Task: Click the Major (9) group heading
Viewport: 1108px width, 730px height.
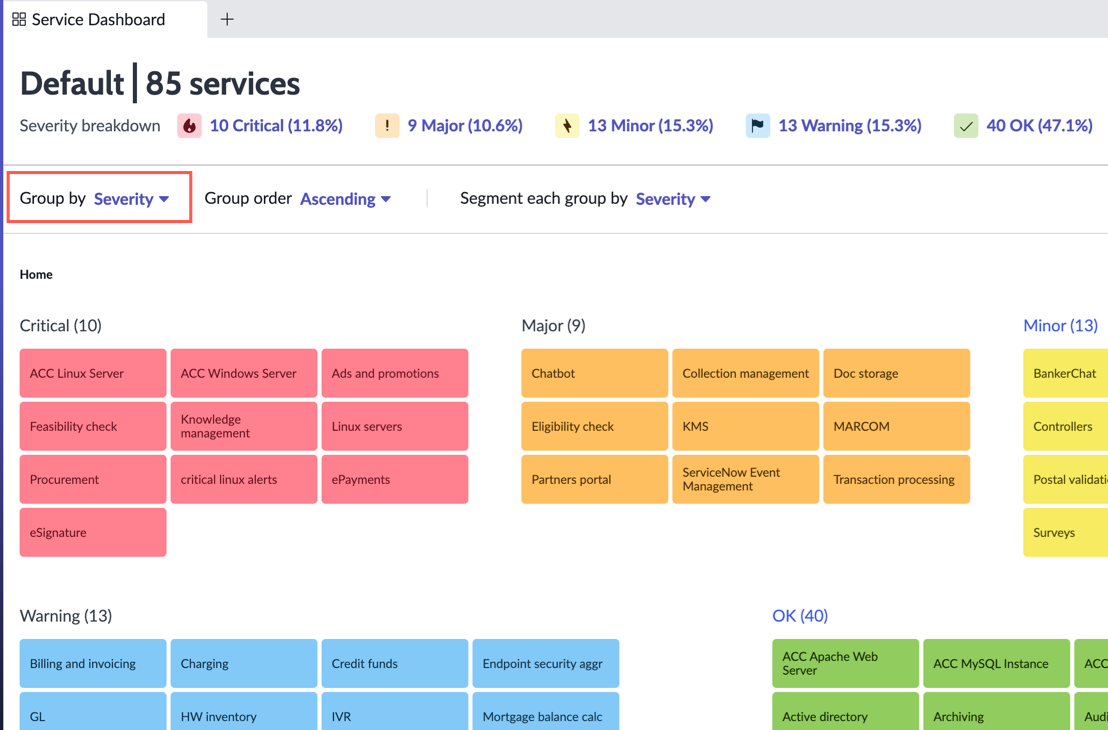Action: 553,326
